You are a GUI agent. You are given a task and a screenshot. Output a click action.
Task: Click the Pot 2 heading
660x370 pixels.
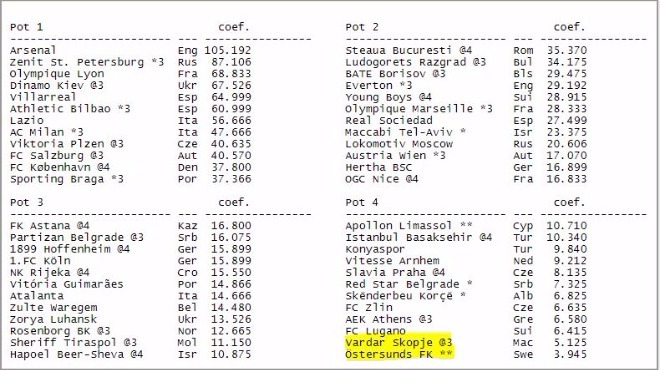(x=362, y=27)
